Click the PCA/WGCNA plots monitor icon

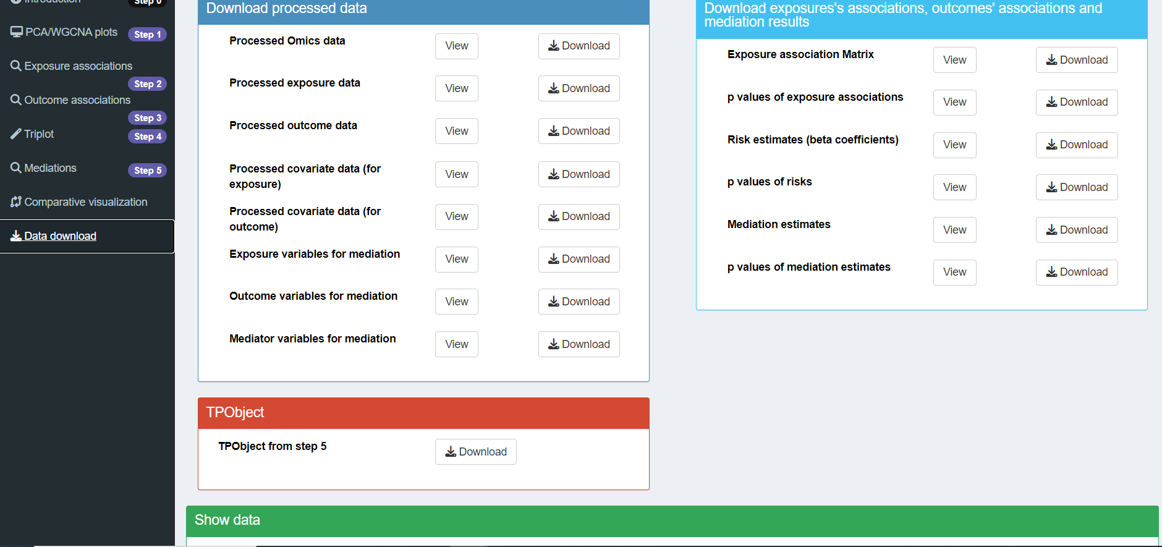16,33
